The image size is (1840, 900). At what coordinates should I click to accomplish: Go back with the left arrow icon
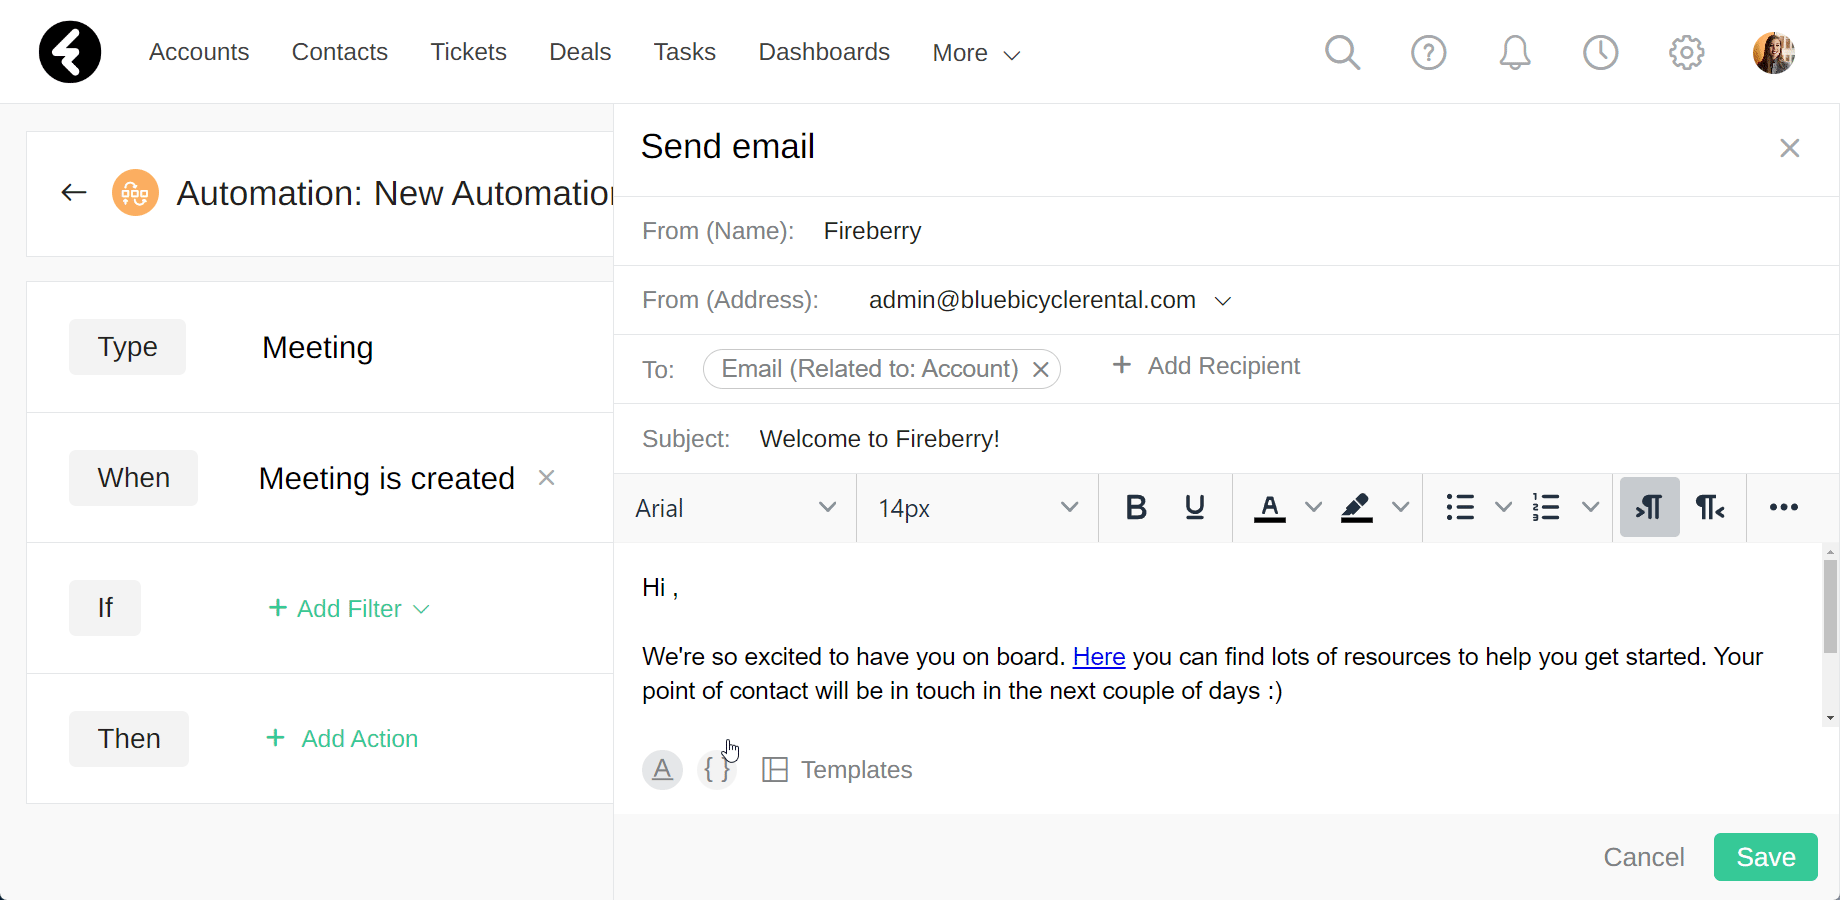pyautogui.click(x=74, y=192)
